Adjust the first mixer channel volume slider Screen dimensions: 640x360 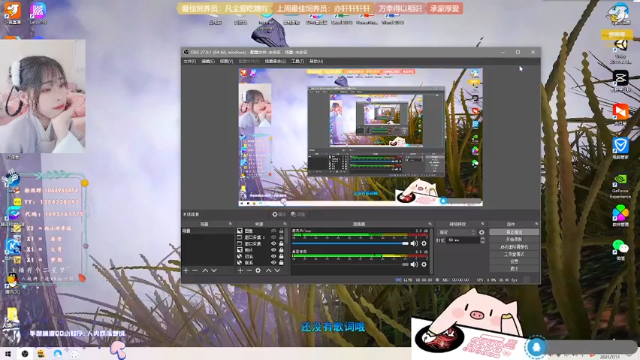(350, 244)
